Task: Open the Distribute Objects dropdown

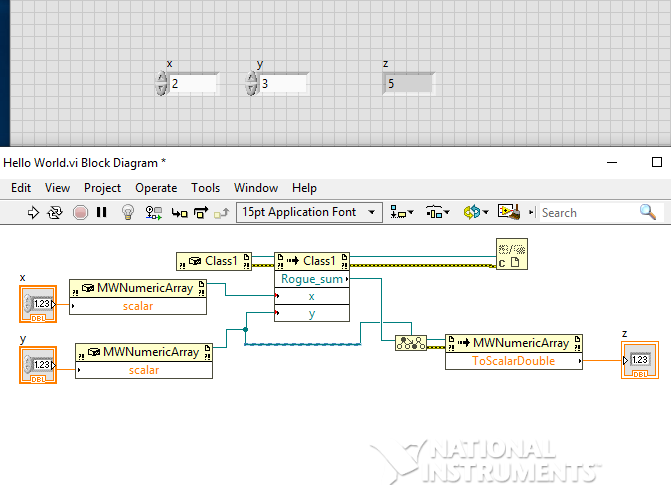Action: tap(437, 212)
